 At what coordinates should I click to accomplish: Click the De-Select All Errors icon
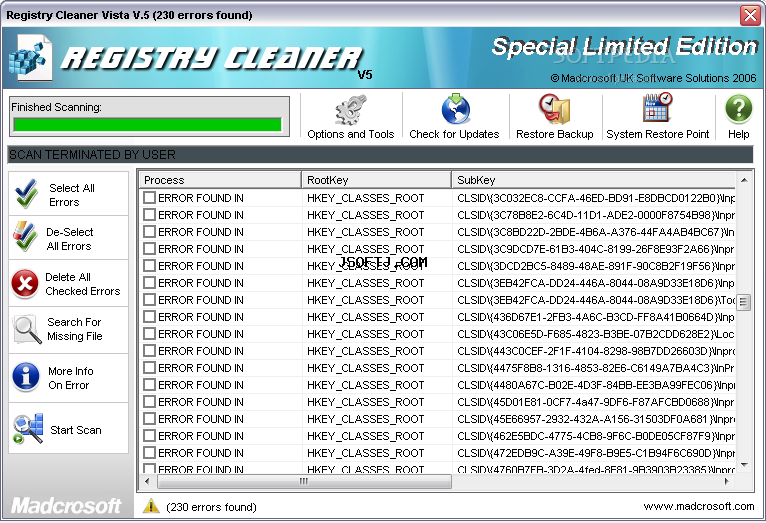[25, 237]
